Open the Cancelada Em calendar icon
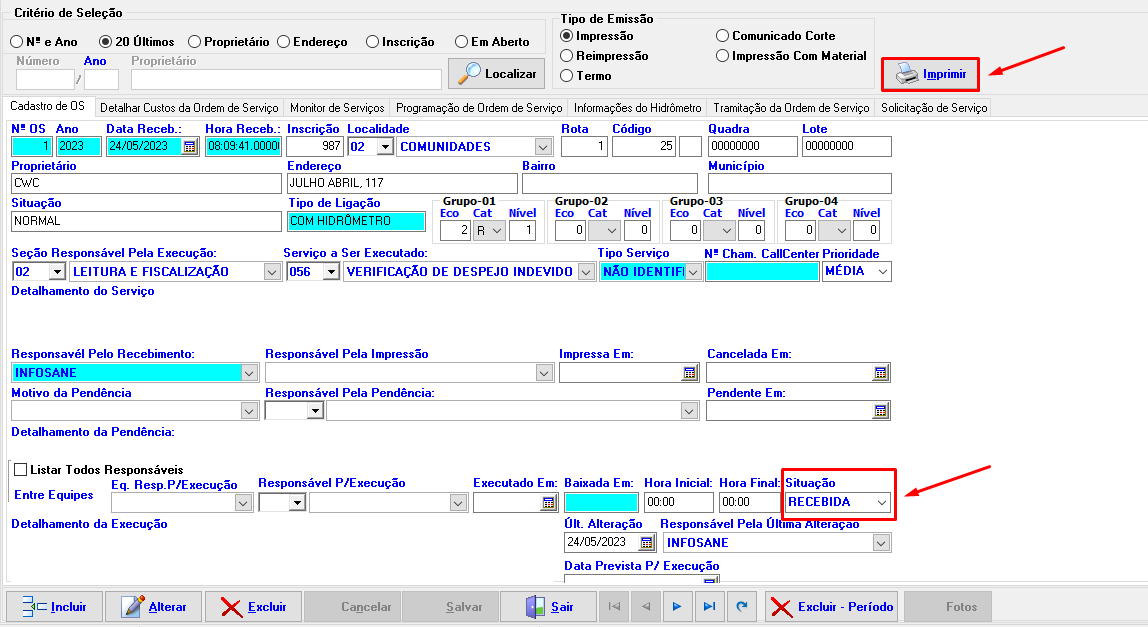Image resolution: width=1148 pixels, height=627 pixels. (880, 373)
